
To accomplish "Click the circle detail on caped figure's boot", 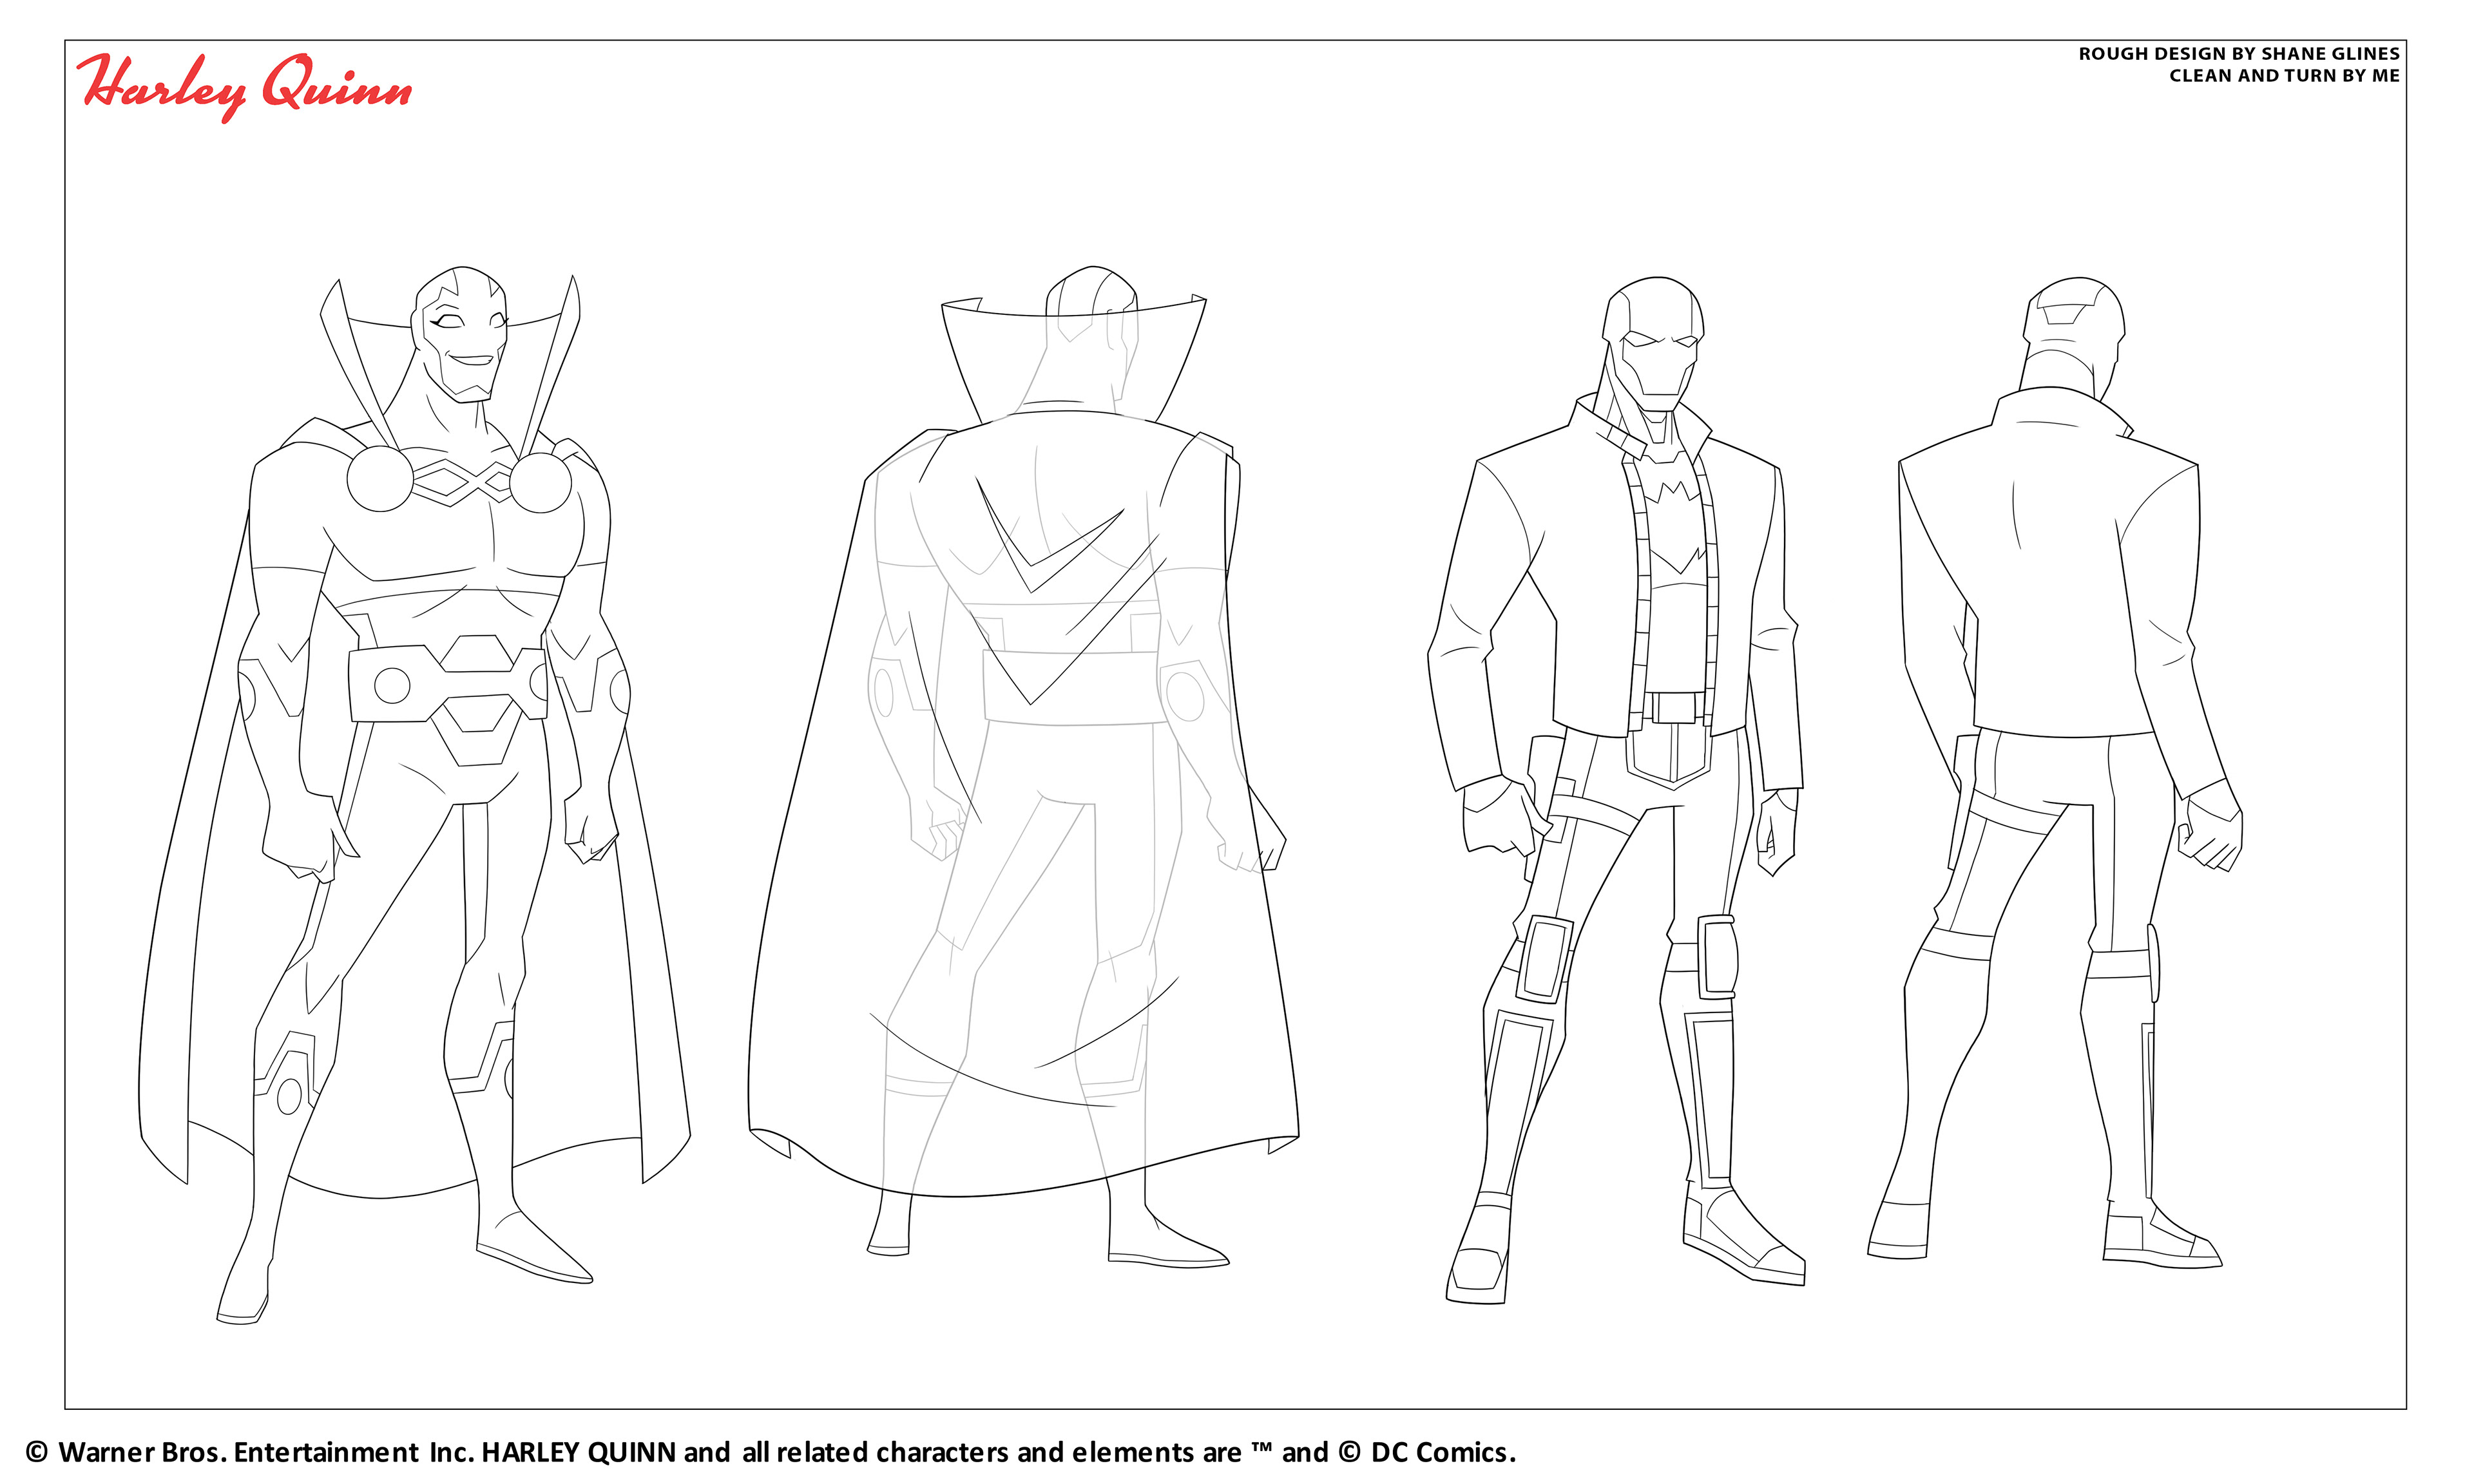I will coord(288,1096).
